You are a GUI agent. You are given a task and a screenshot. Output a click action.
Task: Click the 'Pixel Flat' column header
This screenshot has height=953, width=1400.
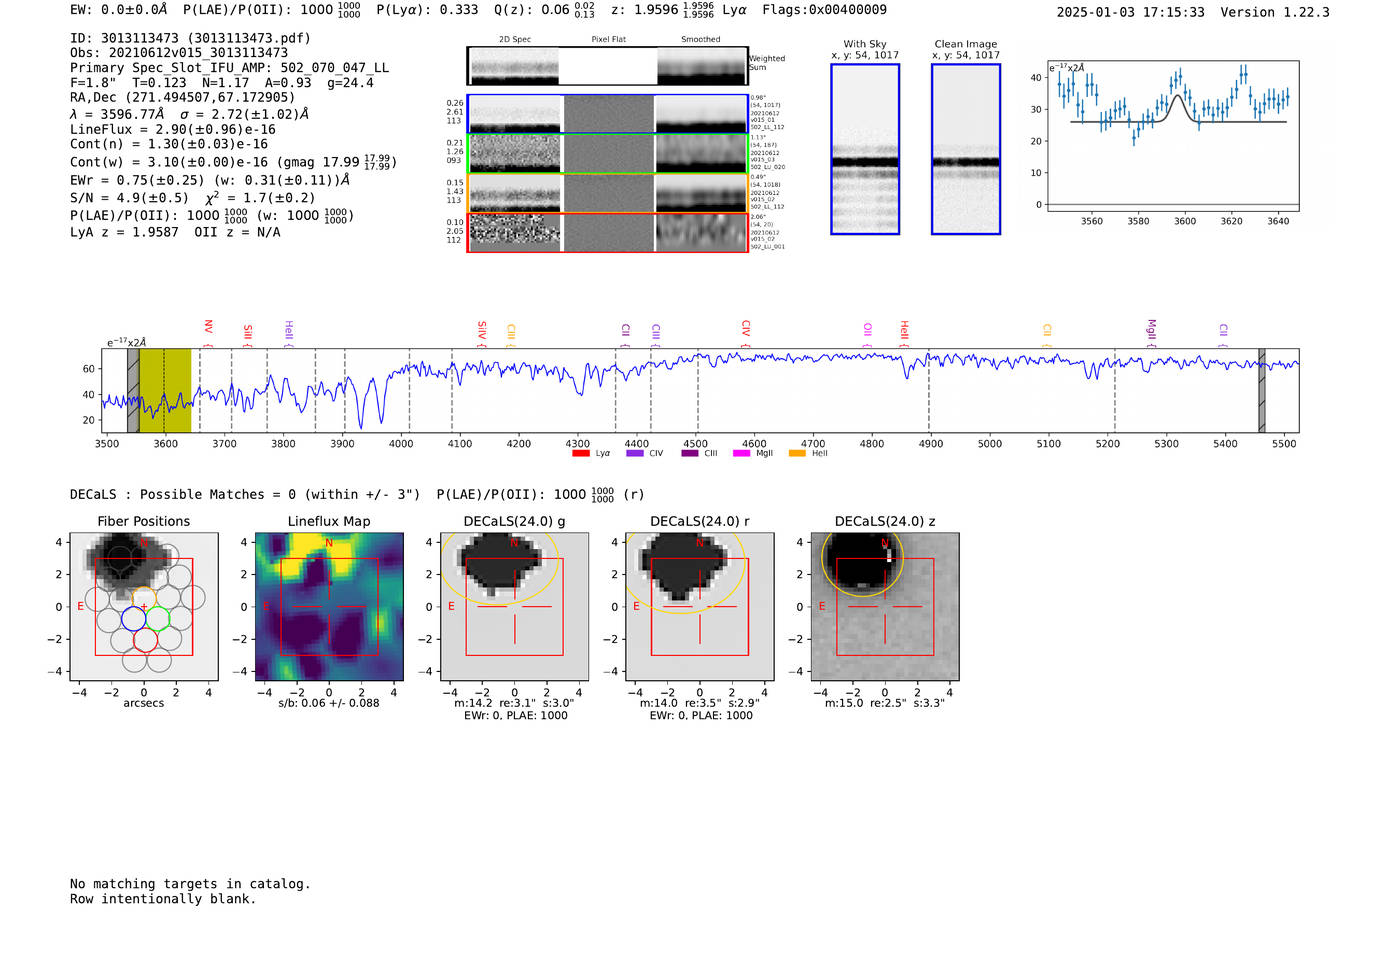[609, 40]
